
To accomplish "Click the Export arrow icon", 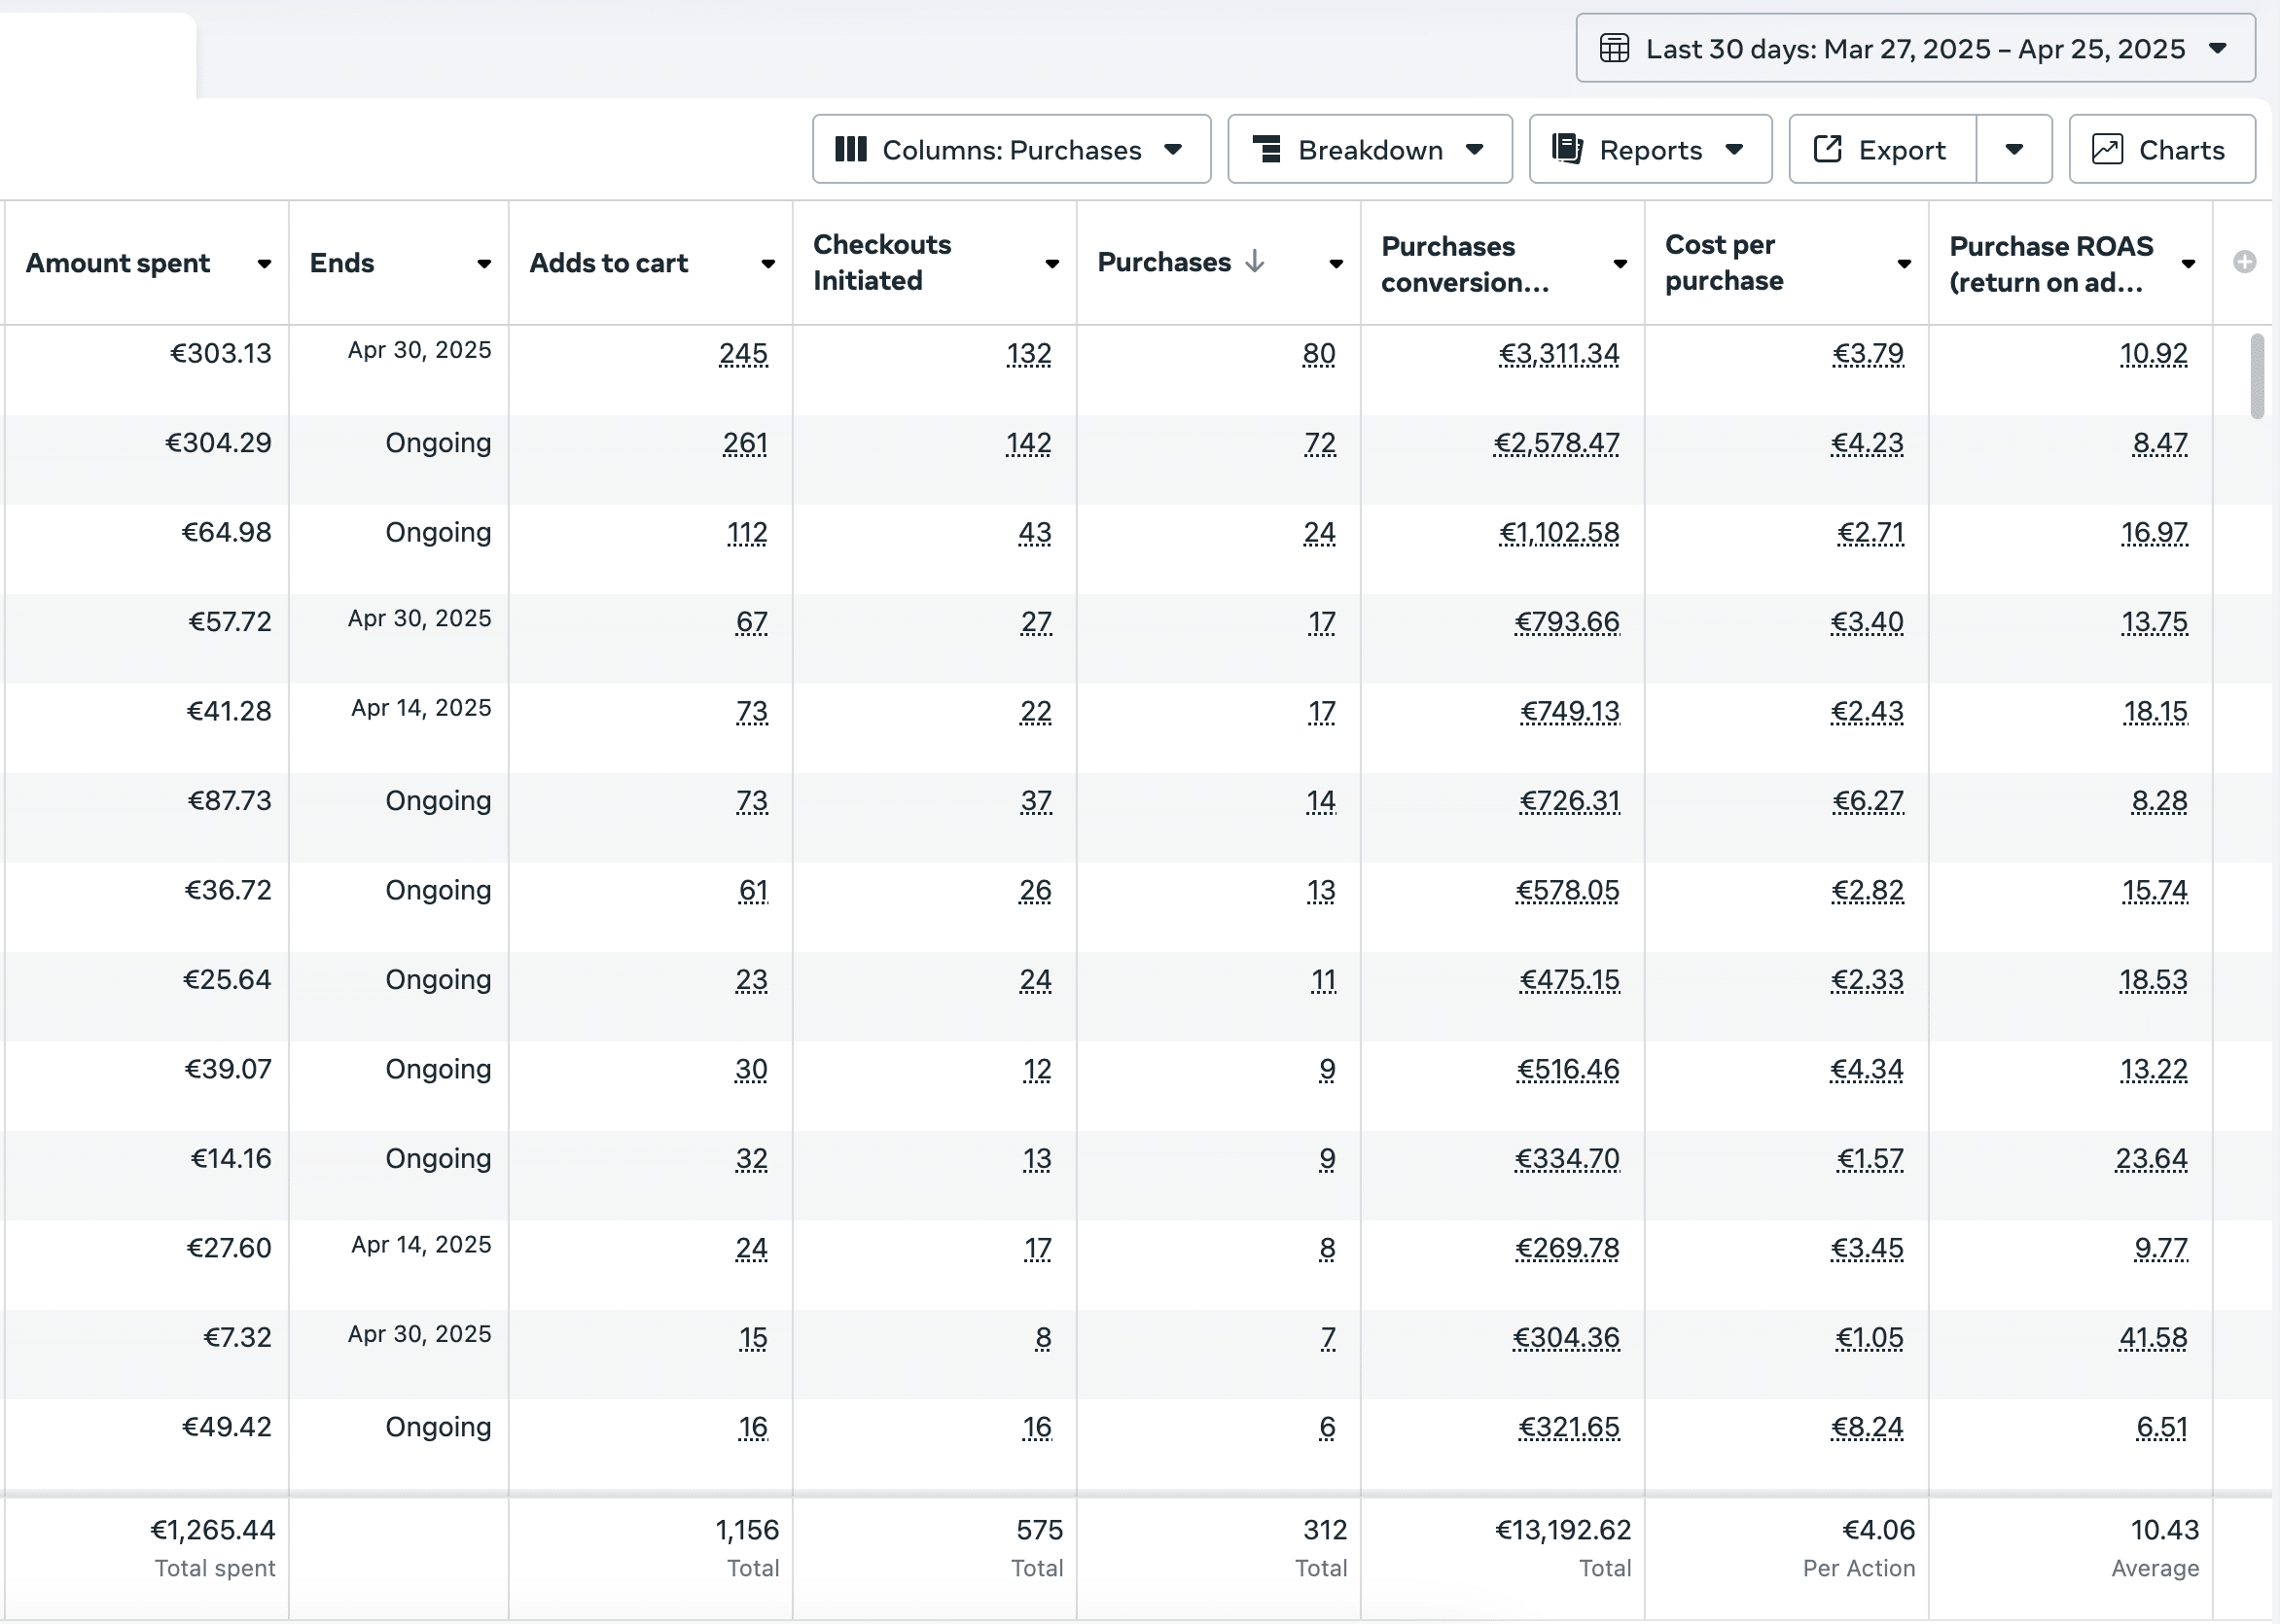I will (1827, 149).
